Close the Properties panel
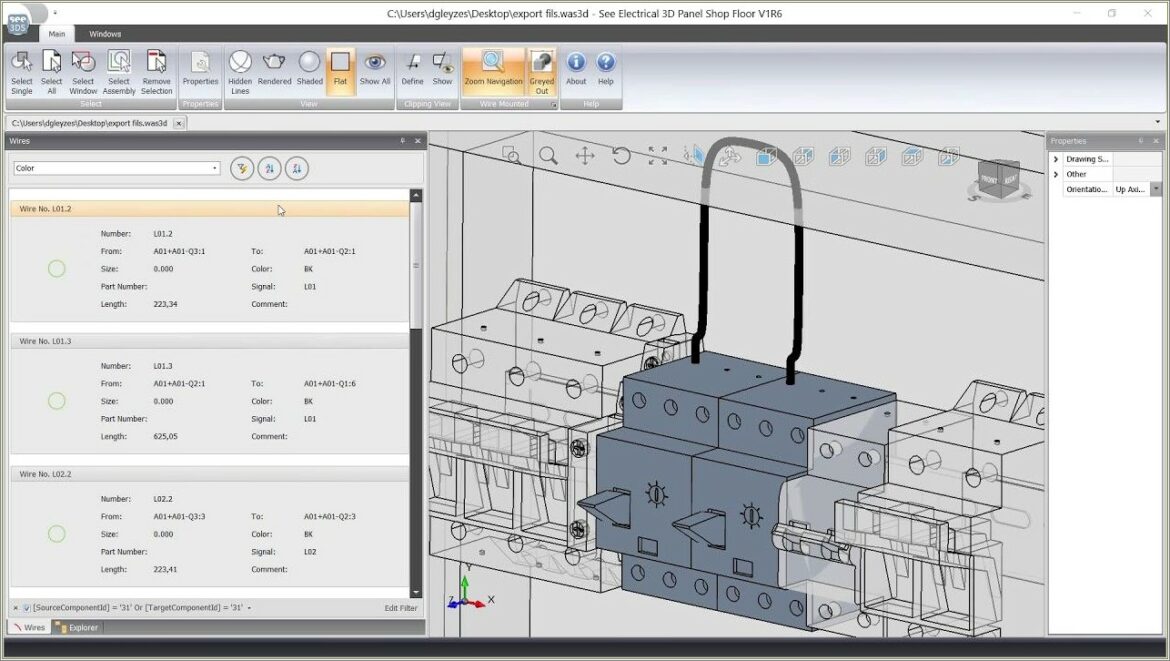Image resolution: width=1170 pixels, height=661 pixels. point(1156,140)
